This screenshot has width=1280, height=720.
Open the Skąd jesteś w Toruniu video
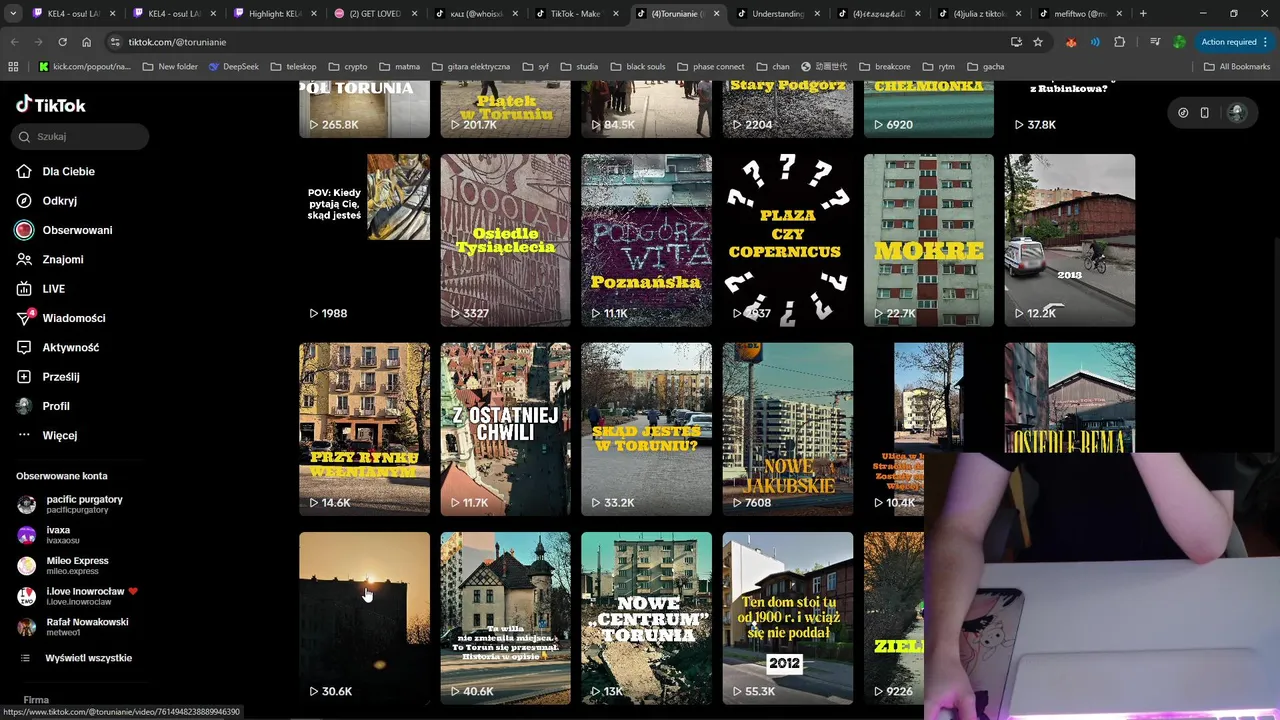646,429
